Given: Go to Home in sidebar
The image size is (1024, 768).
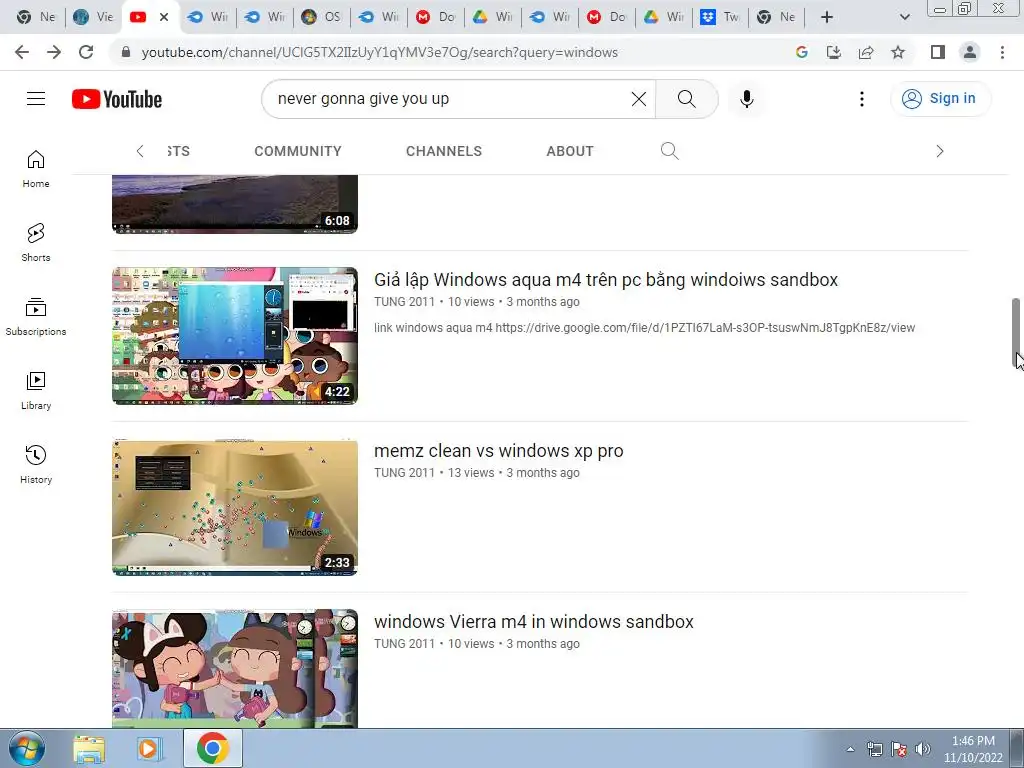Looking at the screenshot, I should [x=36, y=168].
